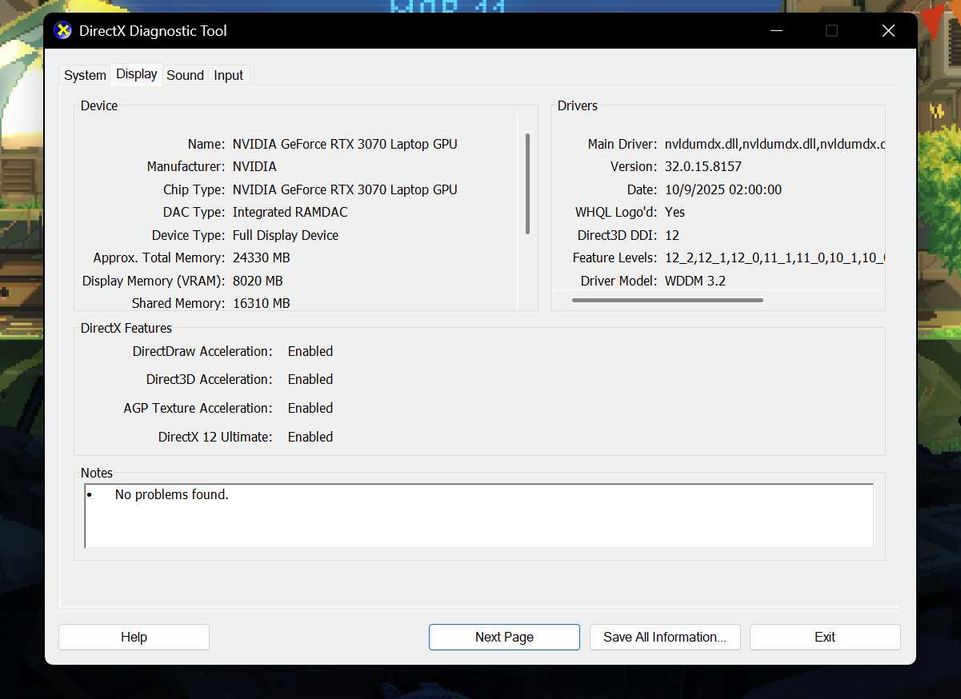Click inside the Notes text box
Screen dimensions: 961x699
pos(479,516)
